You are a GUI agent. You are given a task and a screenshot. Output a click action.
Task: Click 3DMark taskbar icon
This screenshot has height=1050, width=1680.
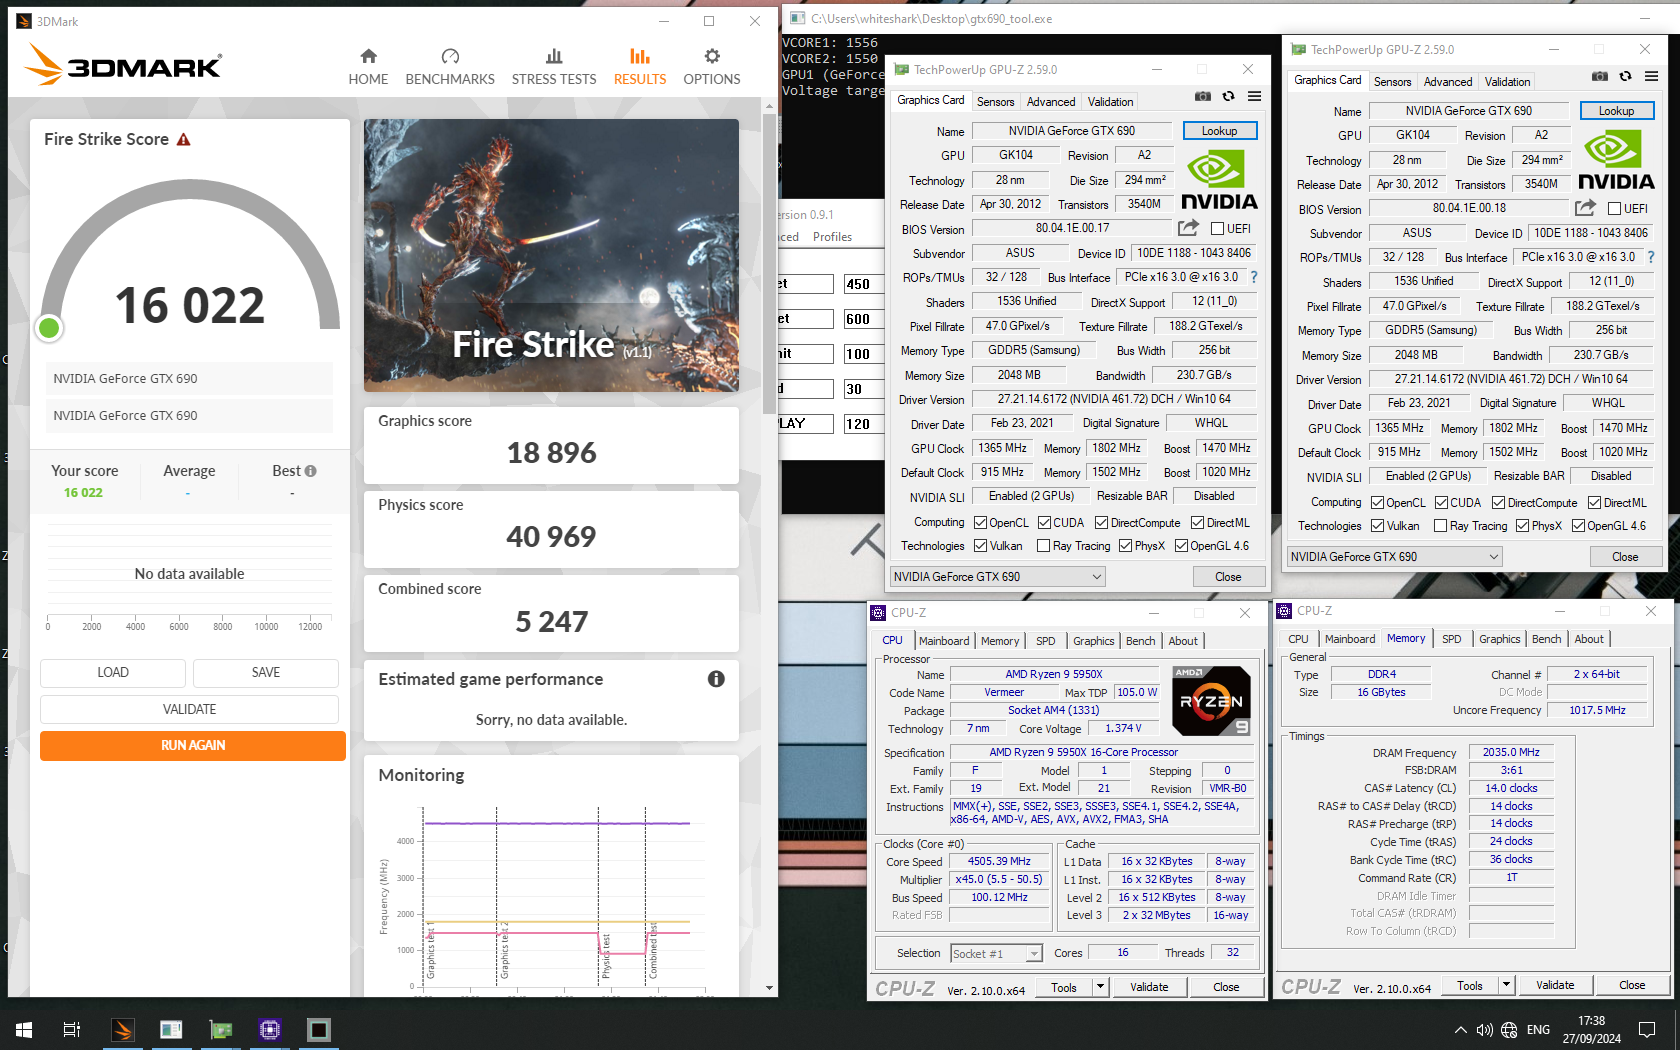tap(122, 1029)
